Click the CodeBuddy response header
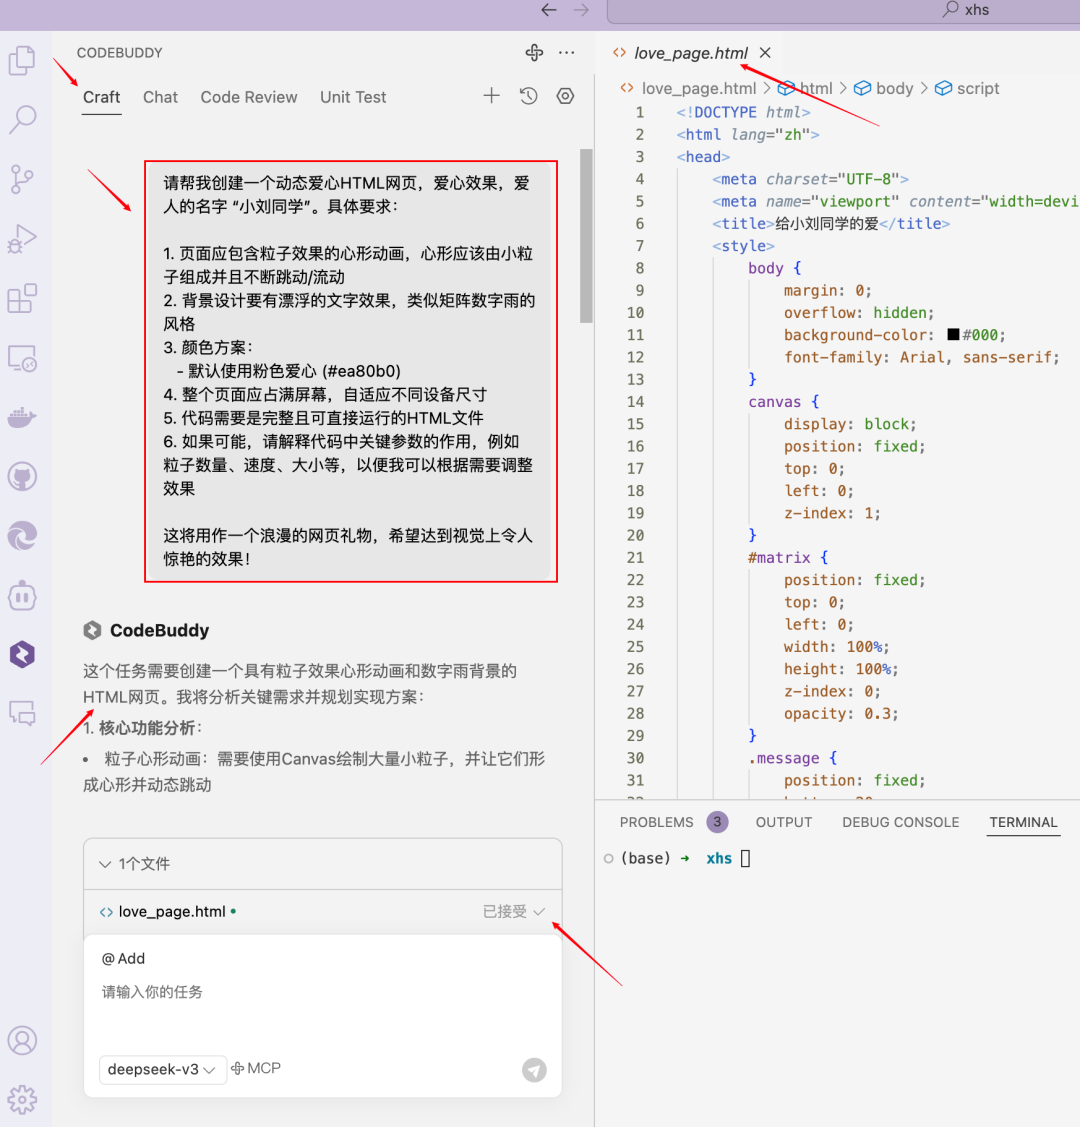The height and width of the screenshot is (1127, 1080). pyautogui.click(x=146, y=630)
